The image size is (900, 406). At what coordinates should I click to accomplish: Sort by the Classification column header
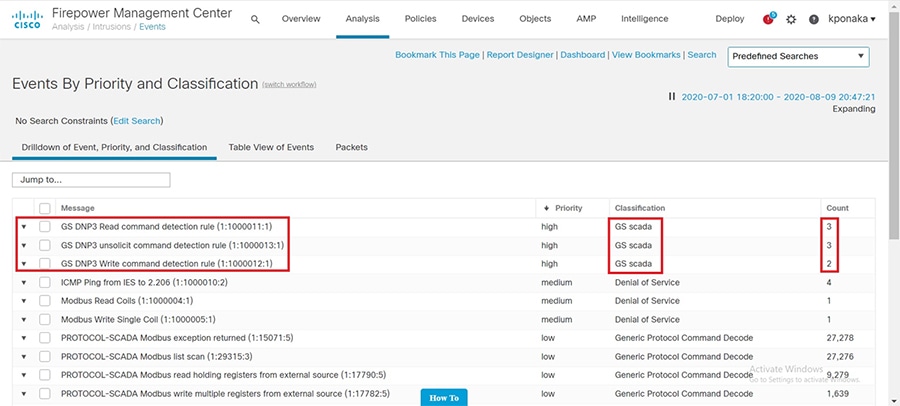point(640,208)
